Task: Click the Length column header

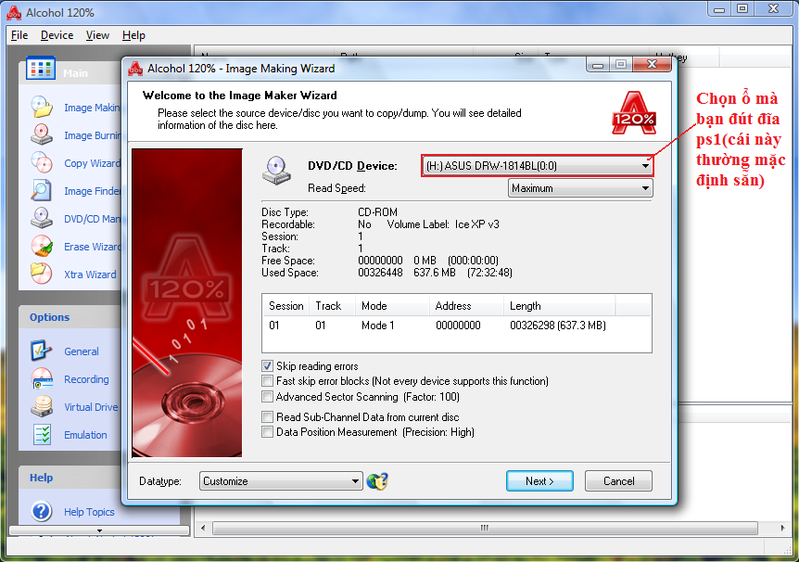Action: 559,306
